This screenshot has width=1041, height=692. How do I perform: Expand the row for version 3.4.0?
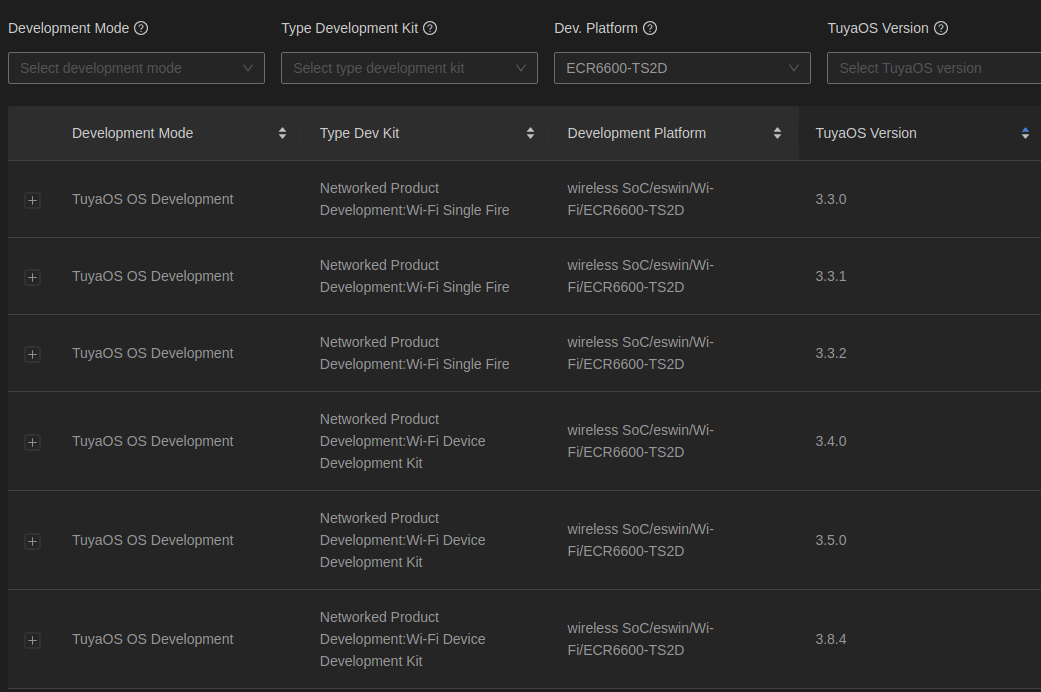click(x=32, y=442)
